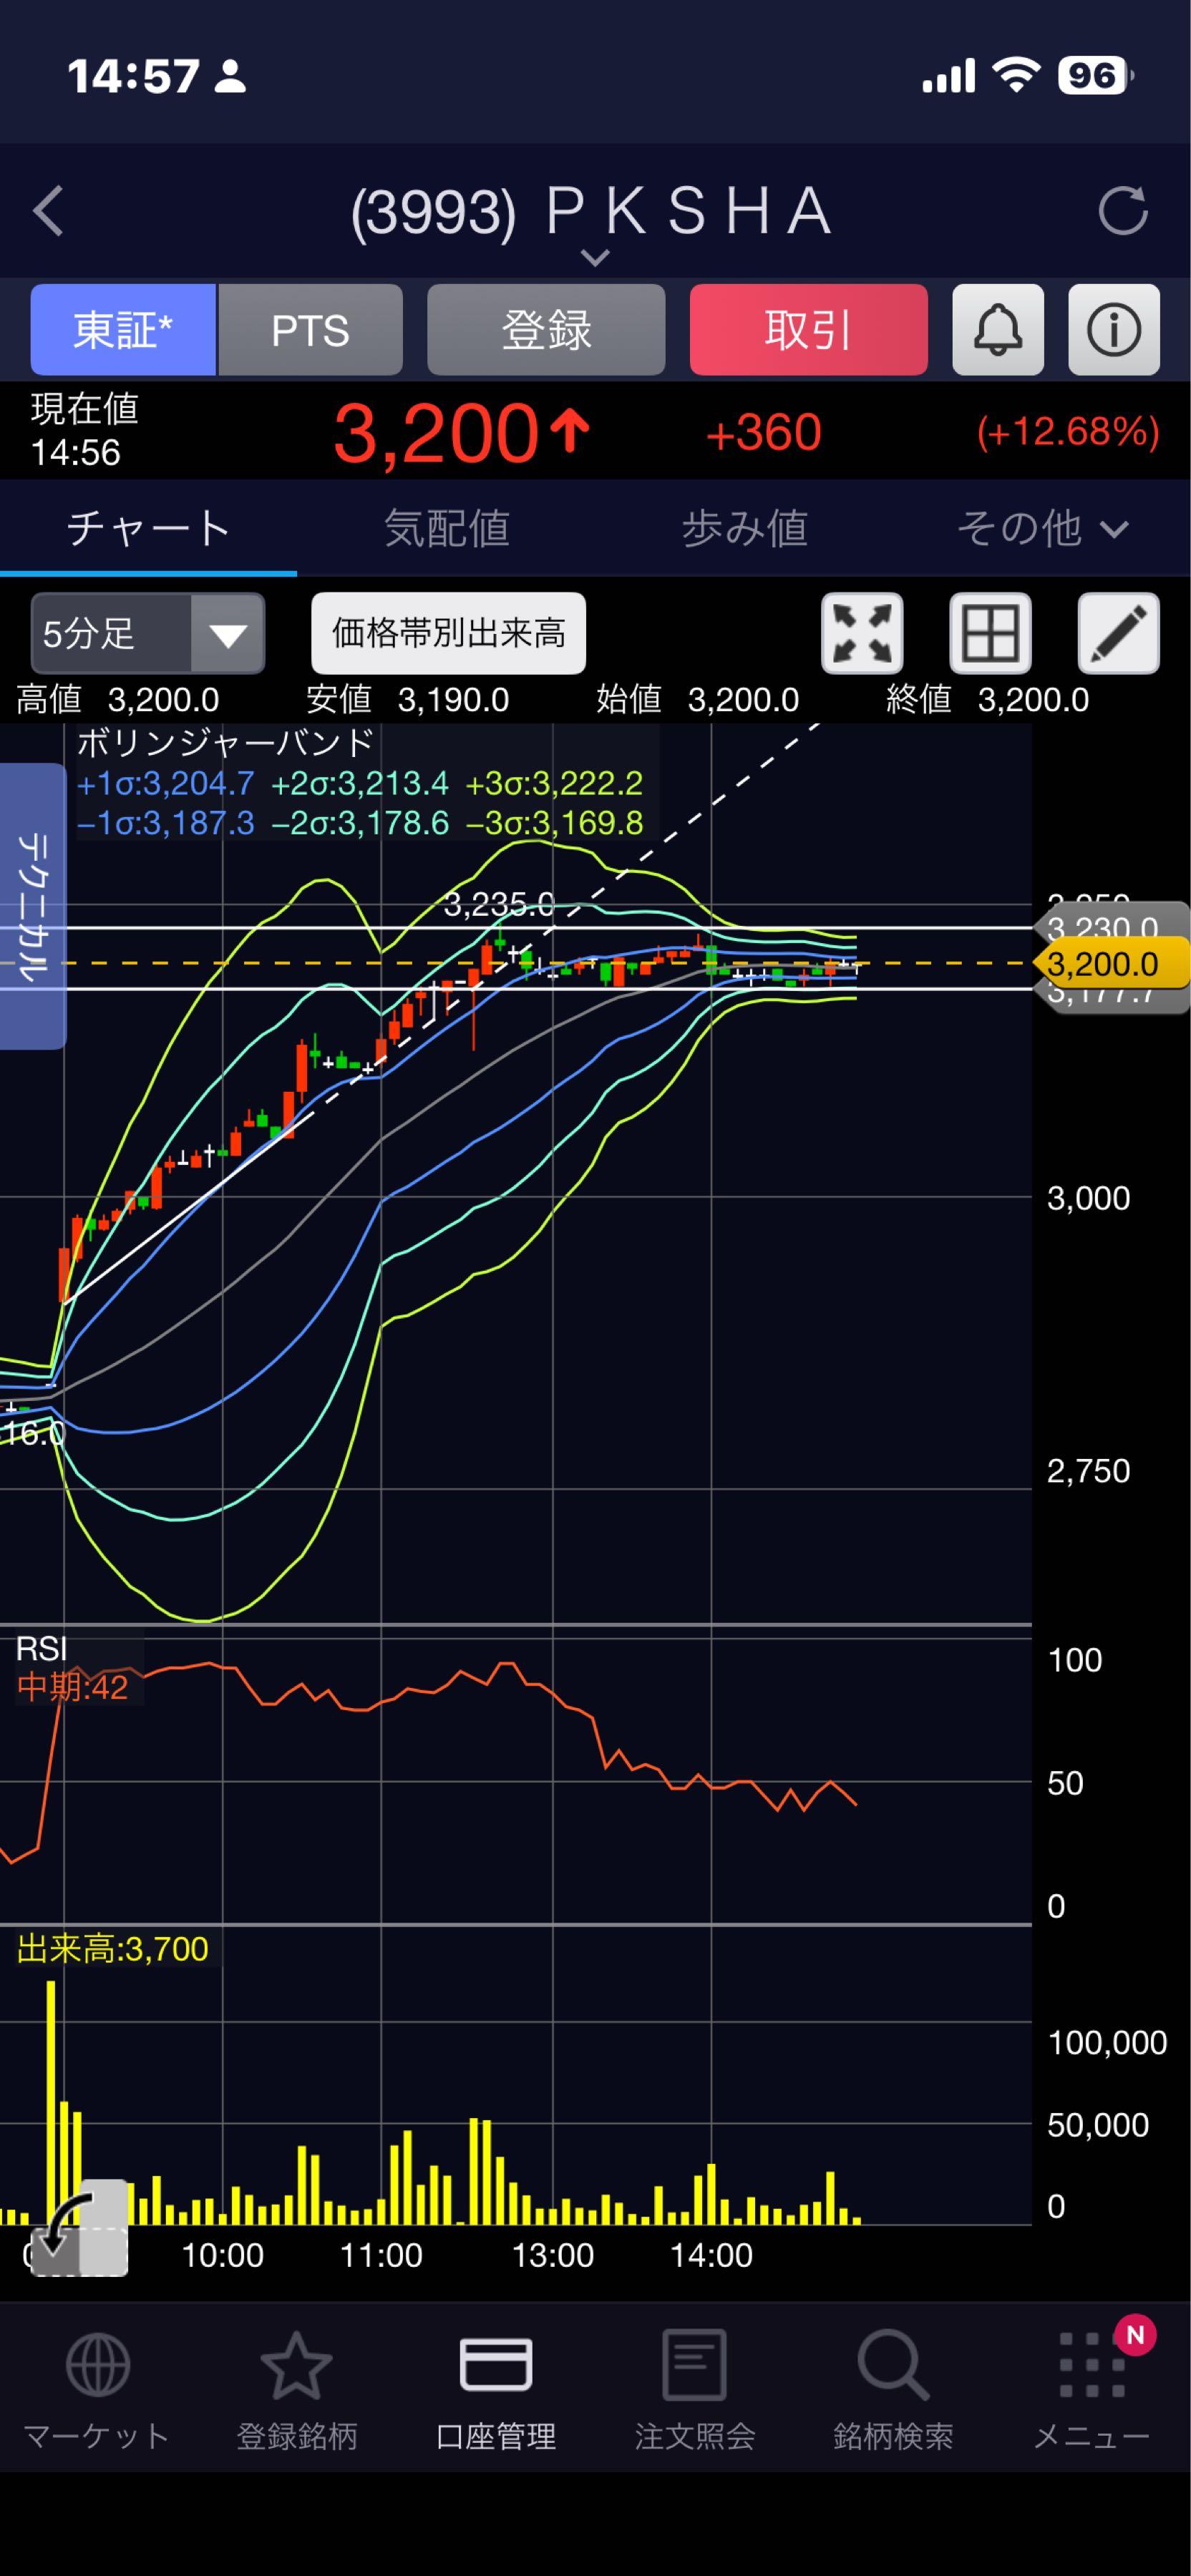This screenshot has height=2576, width=1191.
Task: Switch to split chart grid layout
Action: 989,634
